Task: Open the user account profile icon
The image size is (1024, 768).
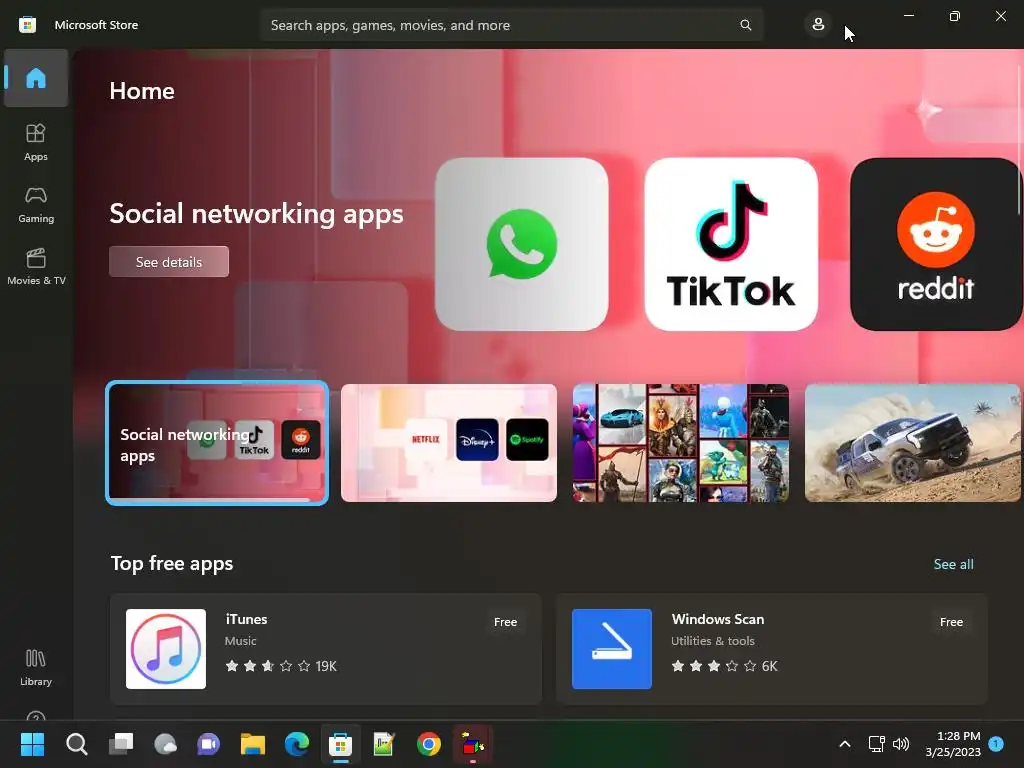Action: (x=818, y=25)
